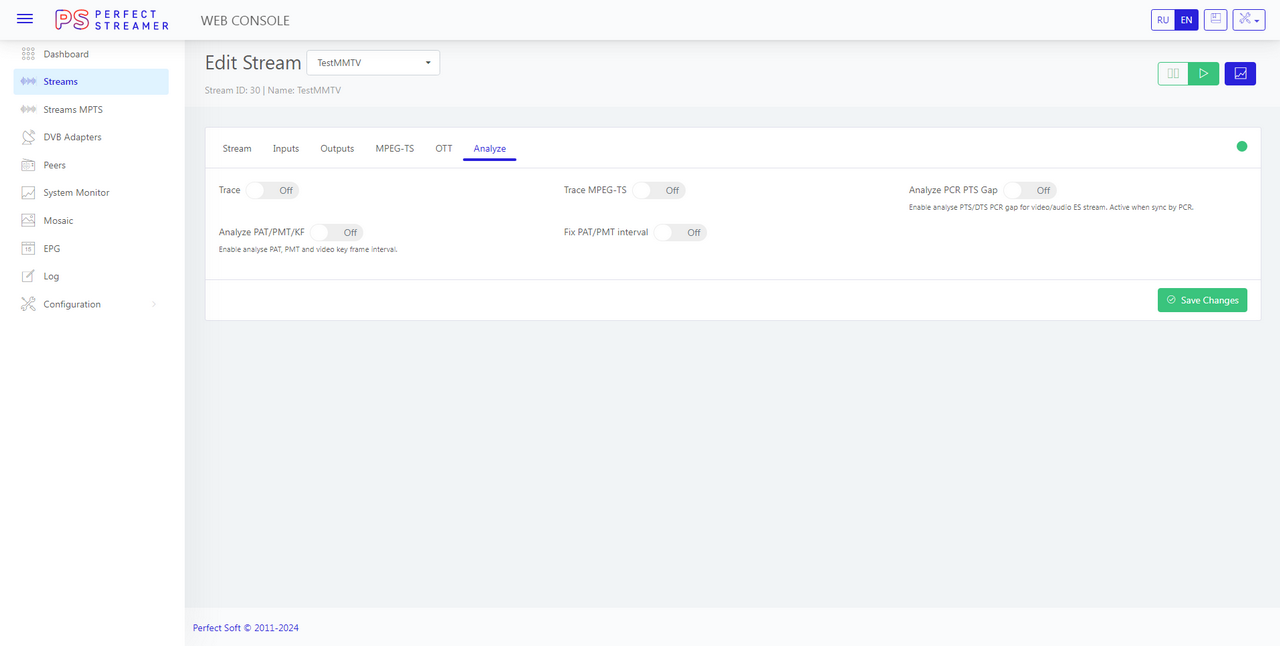Switch language to RU
The height and width of the screenshot is (646, 1280).
1163,20
